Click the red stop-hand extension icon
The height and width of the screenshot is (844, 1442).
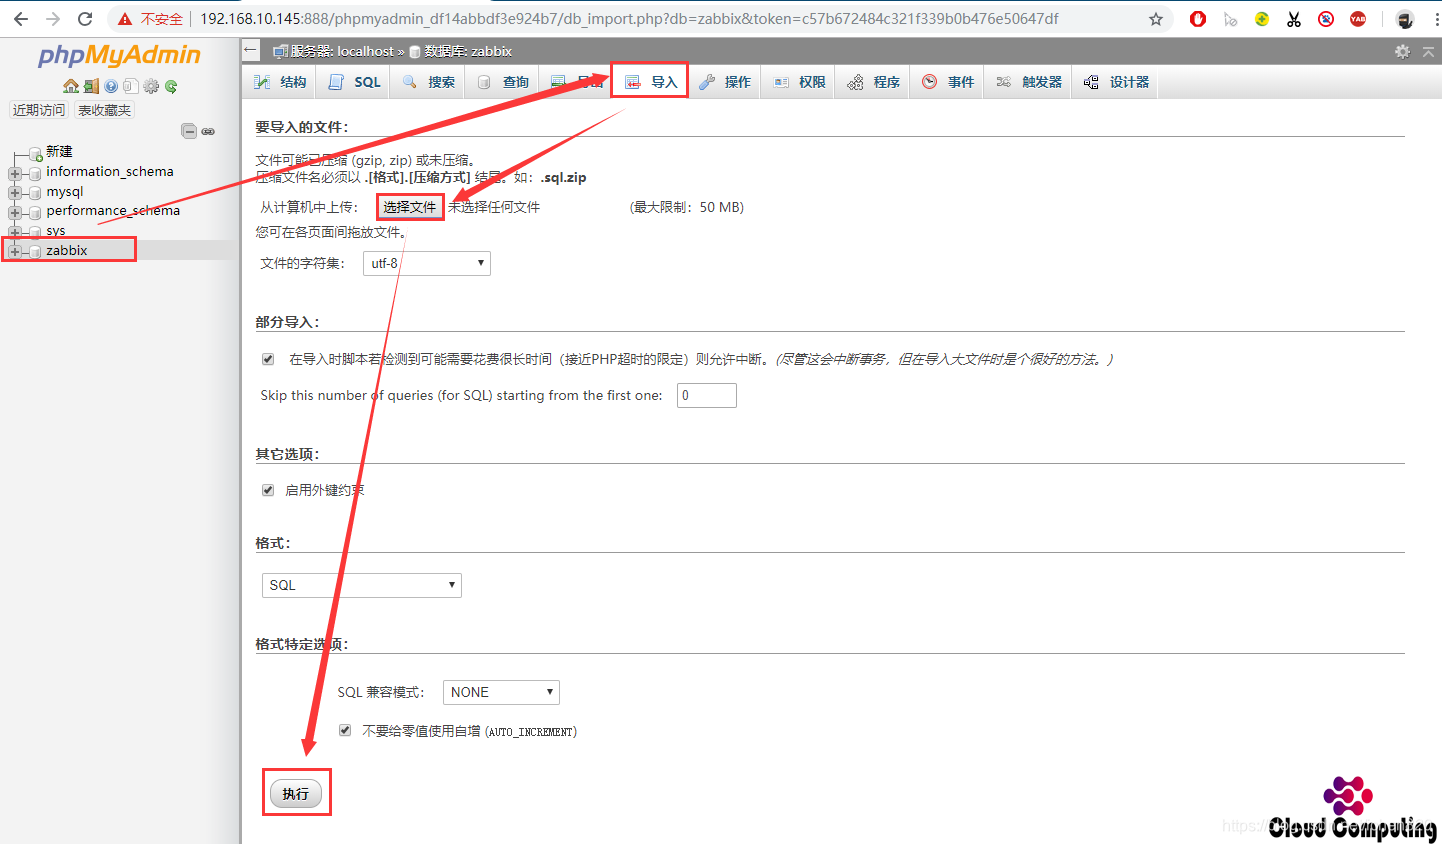tap(1198, 19)
